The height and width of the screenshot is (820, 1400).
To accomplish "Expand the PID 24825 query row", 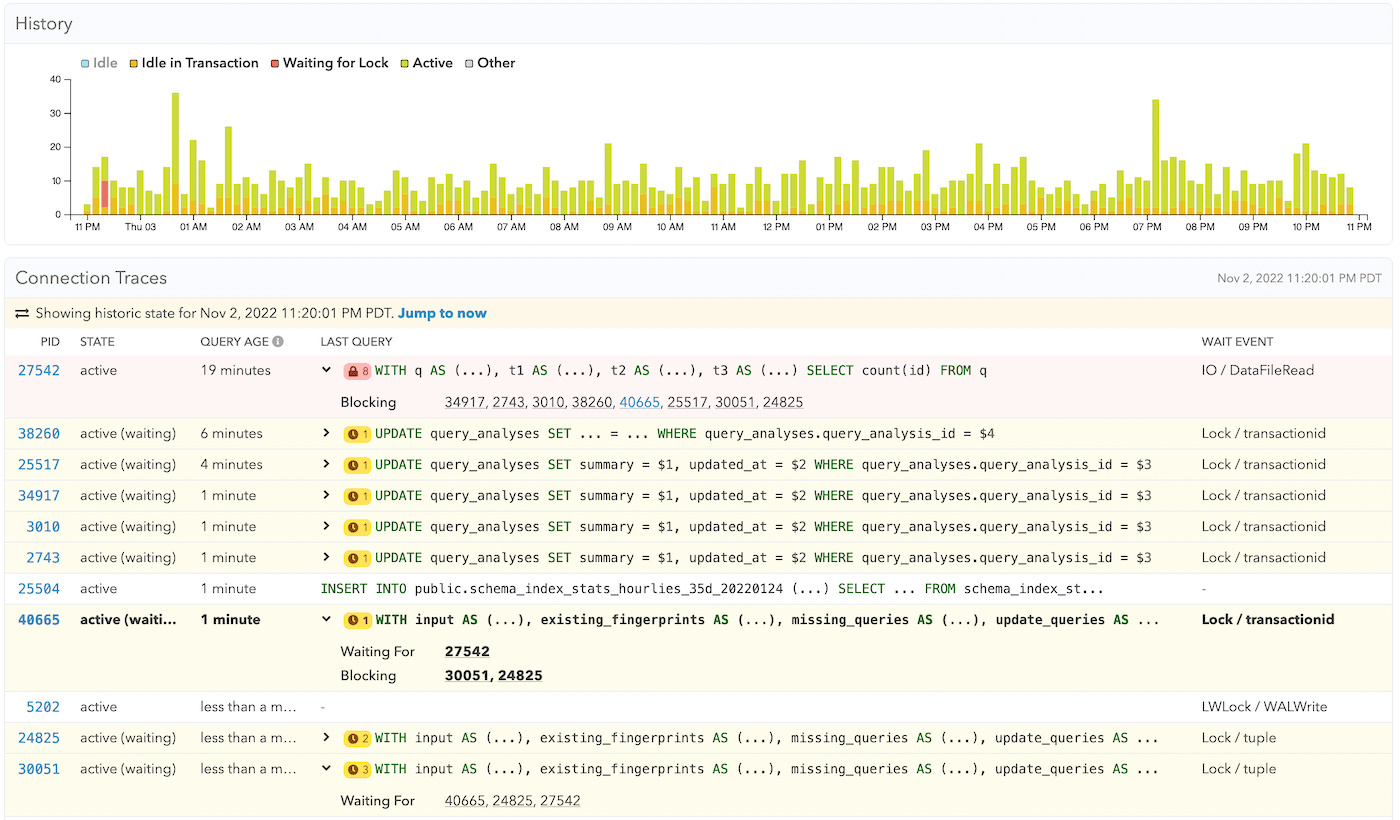I will click(326, 738).
